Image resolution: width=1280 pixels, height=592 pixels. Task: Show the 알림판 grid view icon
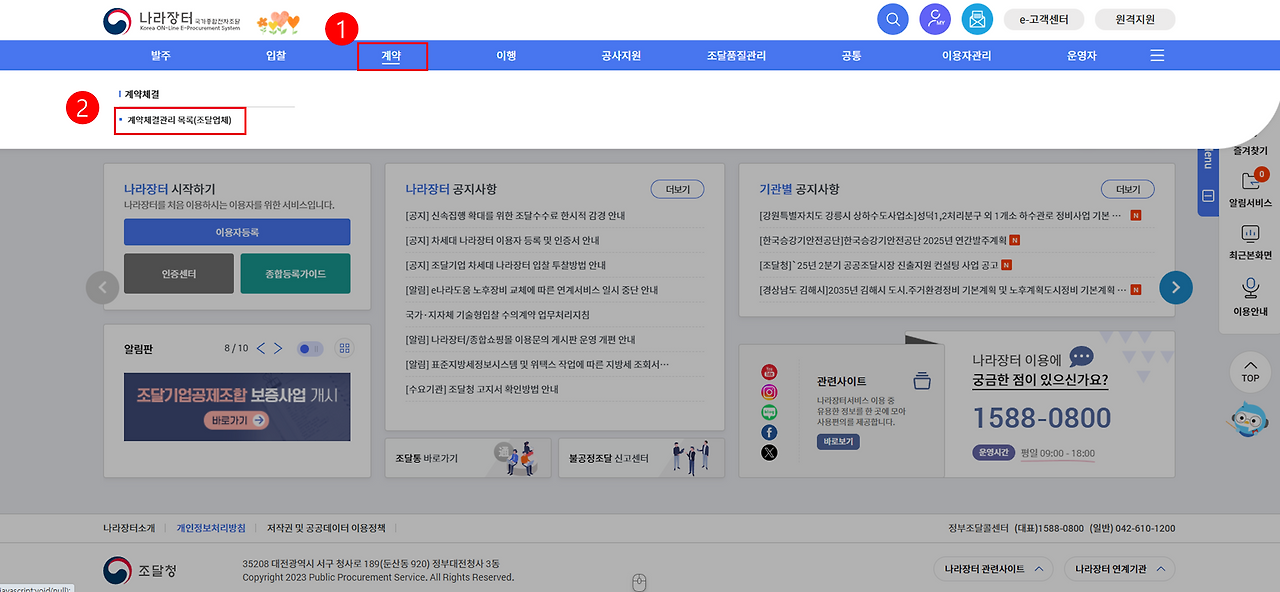[x=345, y=348]
